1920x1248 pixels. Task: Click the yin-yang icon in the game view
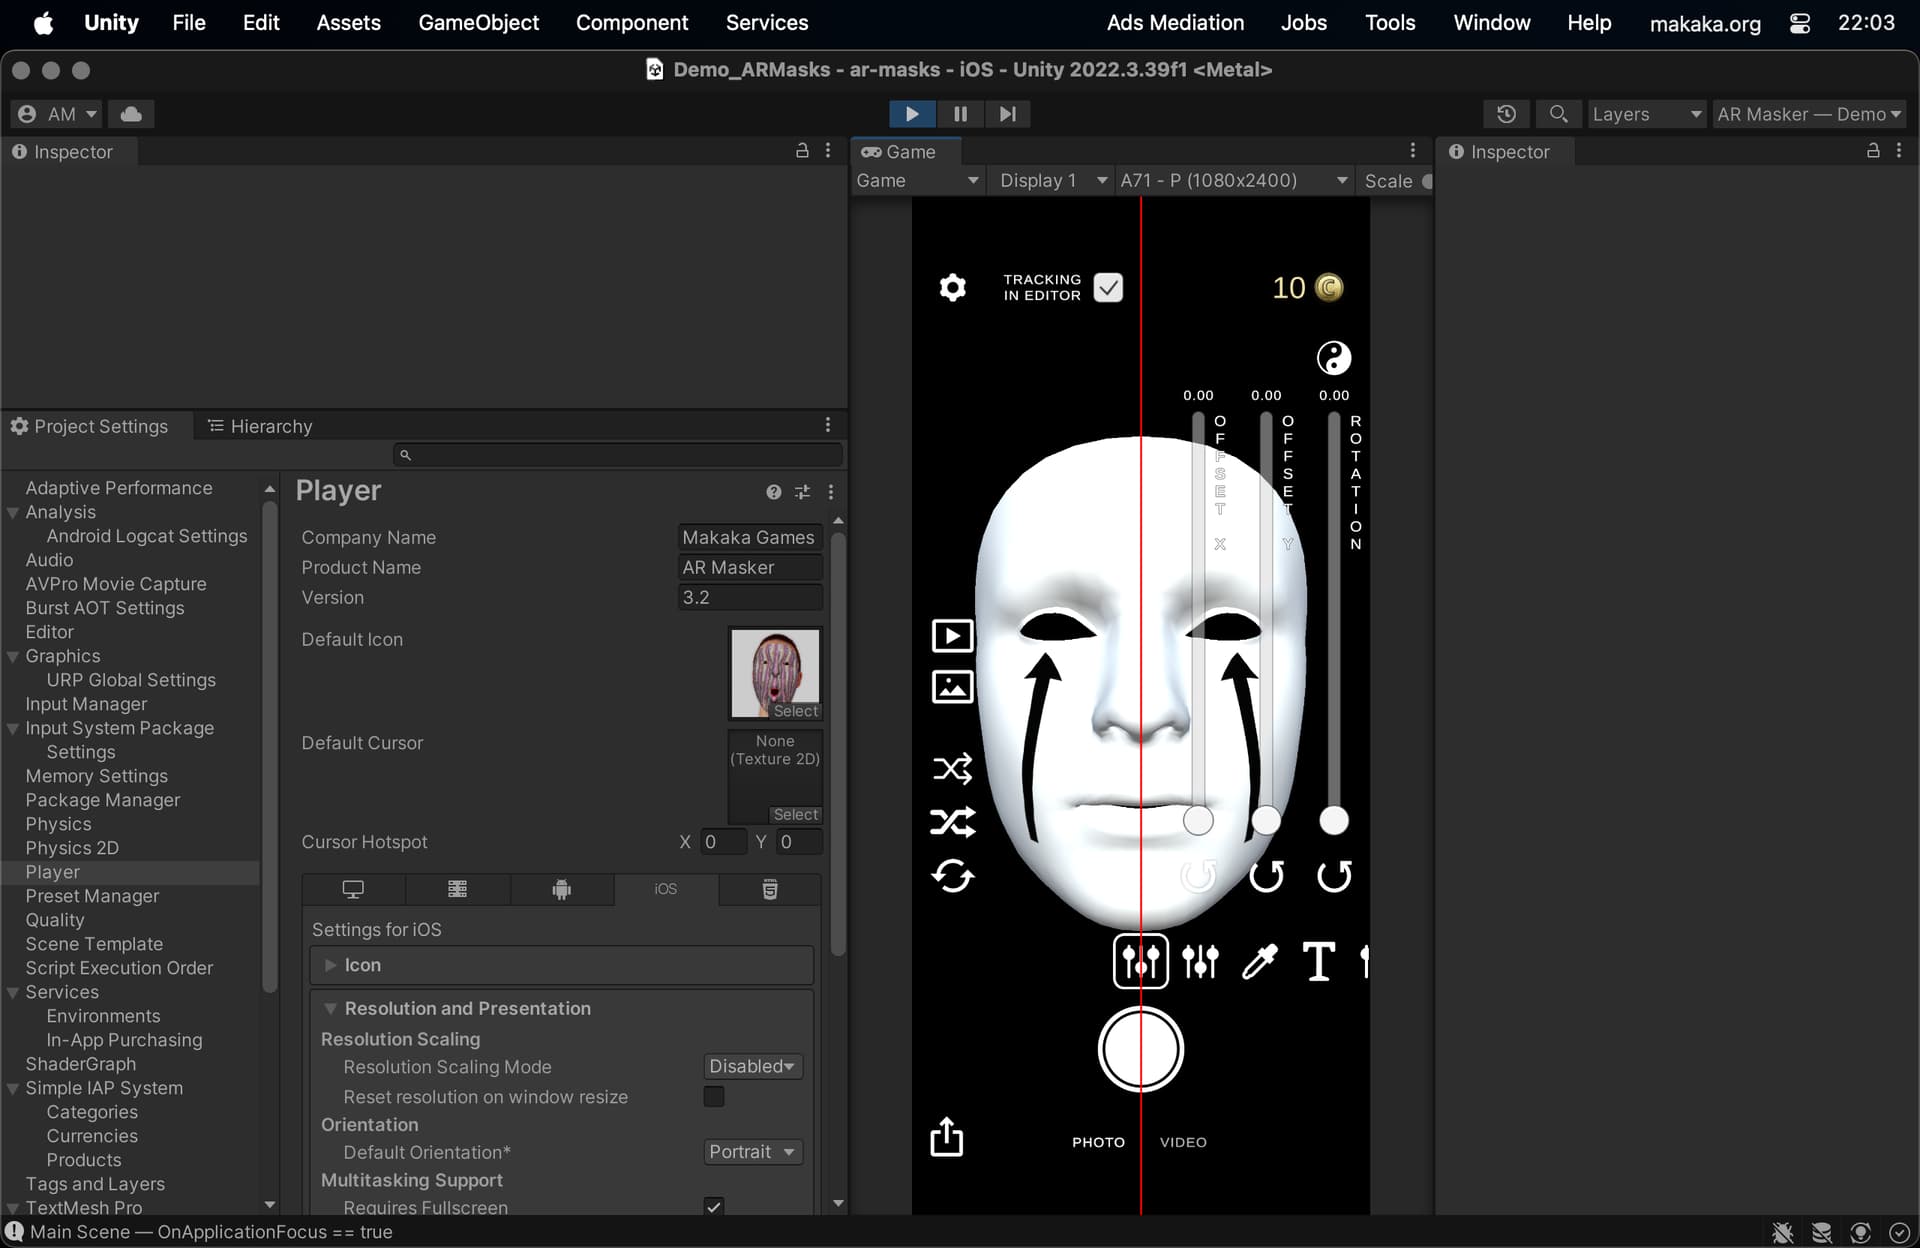pos(1333,358)
